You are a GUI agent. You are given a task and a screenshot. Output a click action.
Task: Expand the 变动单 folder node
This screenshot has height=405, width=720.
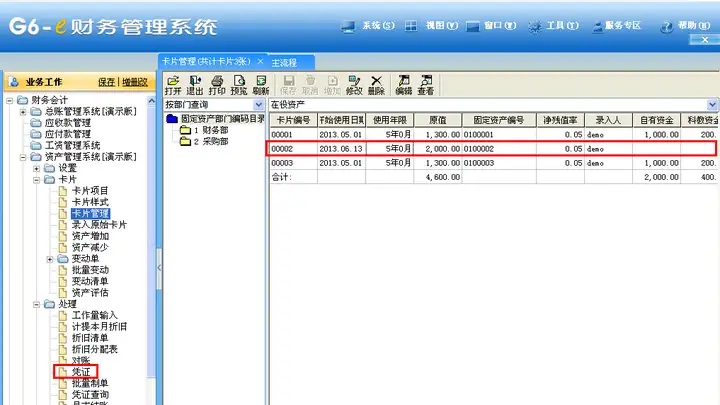[x=50, y=259]
